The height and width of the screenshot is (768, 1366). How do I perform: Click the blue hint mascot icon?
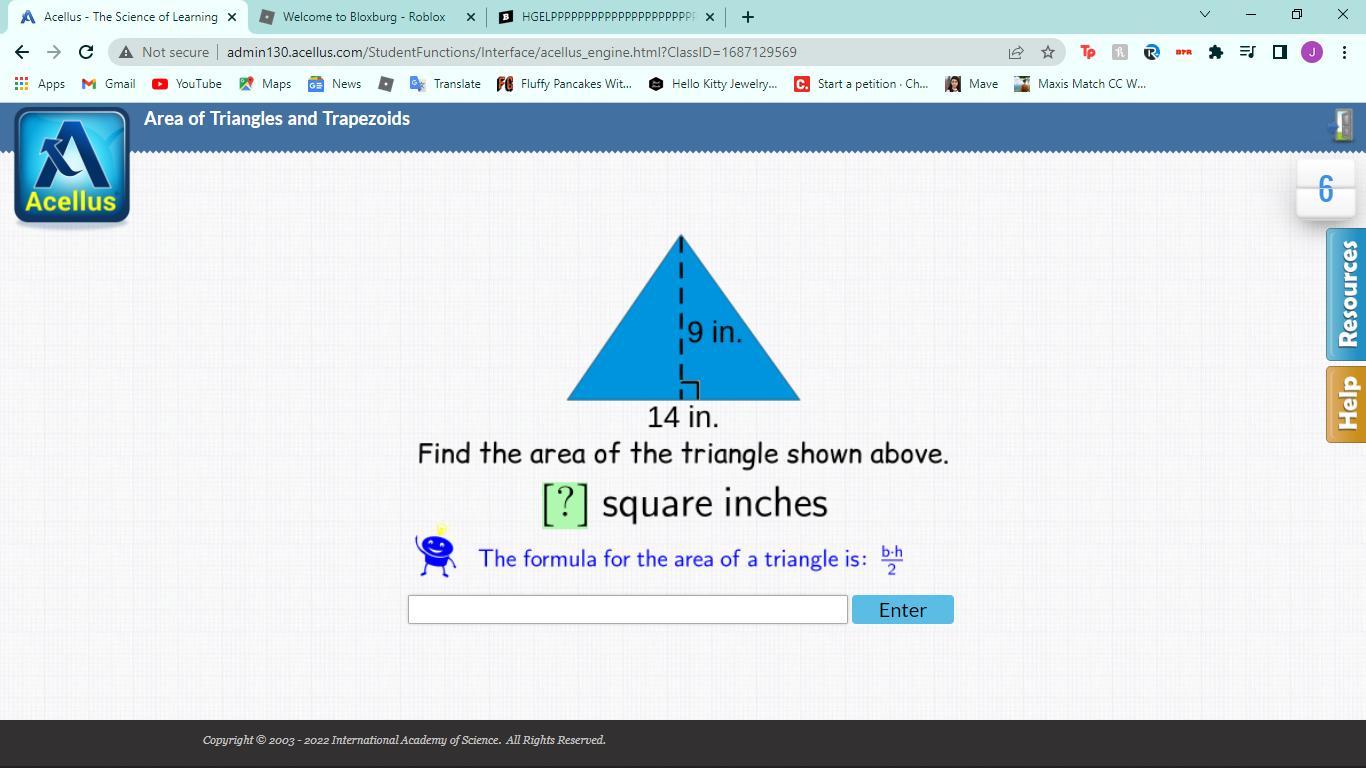pos(436,553)
